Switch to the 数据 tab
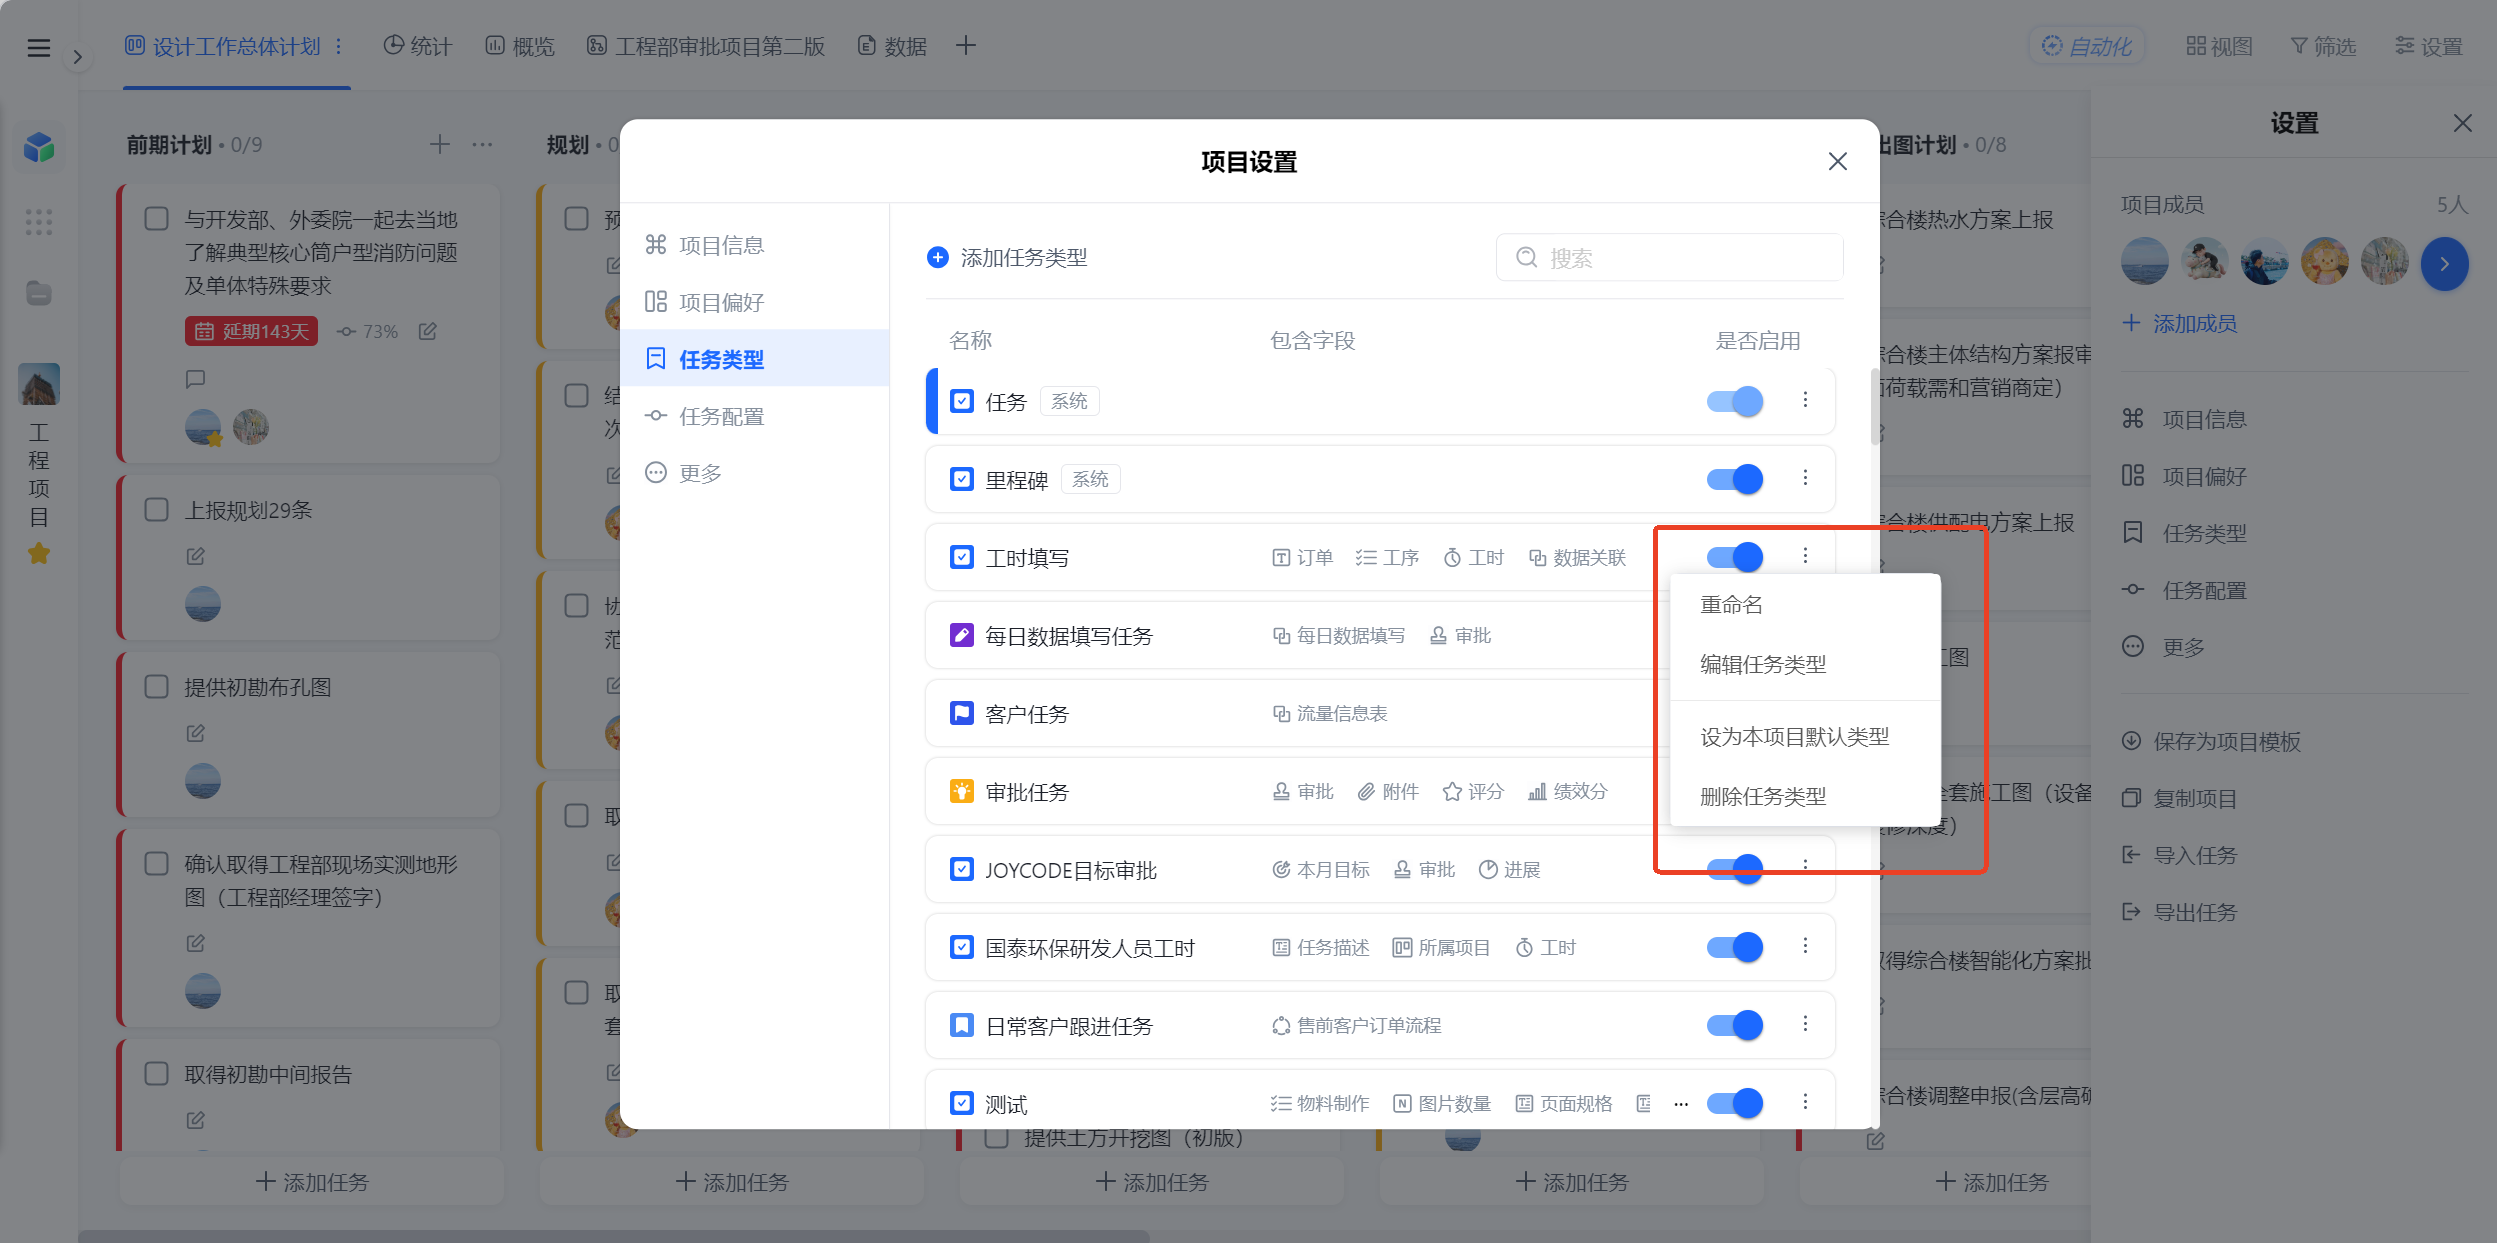2497x1243 pixels. (x=892, y=46)
